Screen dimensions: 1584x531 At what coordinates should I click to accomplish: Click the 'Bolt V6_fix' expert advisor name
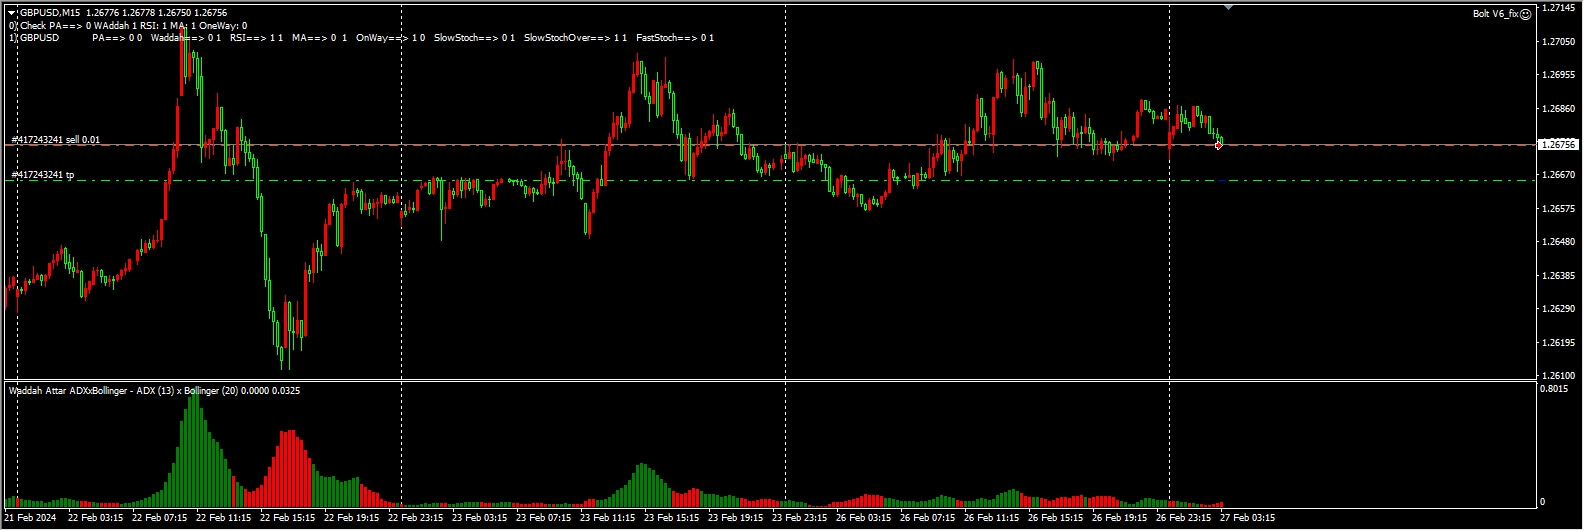[1496, 13]
